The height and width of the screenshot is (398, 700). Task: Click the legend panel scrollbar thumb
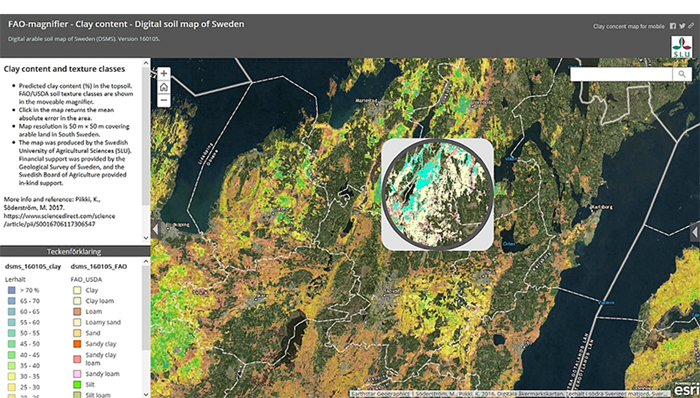[146, 308]
